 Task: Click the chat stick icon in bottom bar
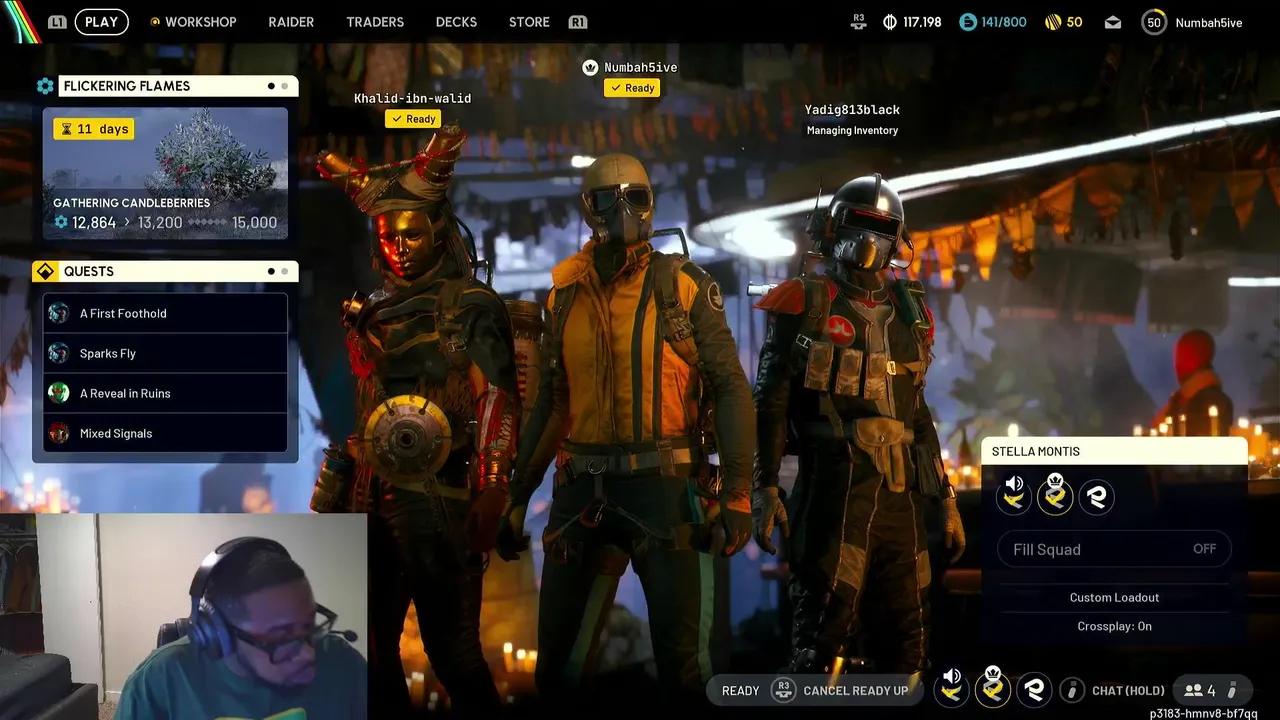(x=1073, y=690)
